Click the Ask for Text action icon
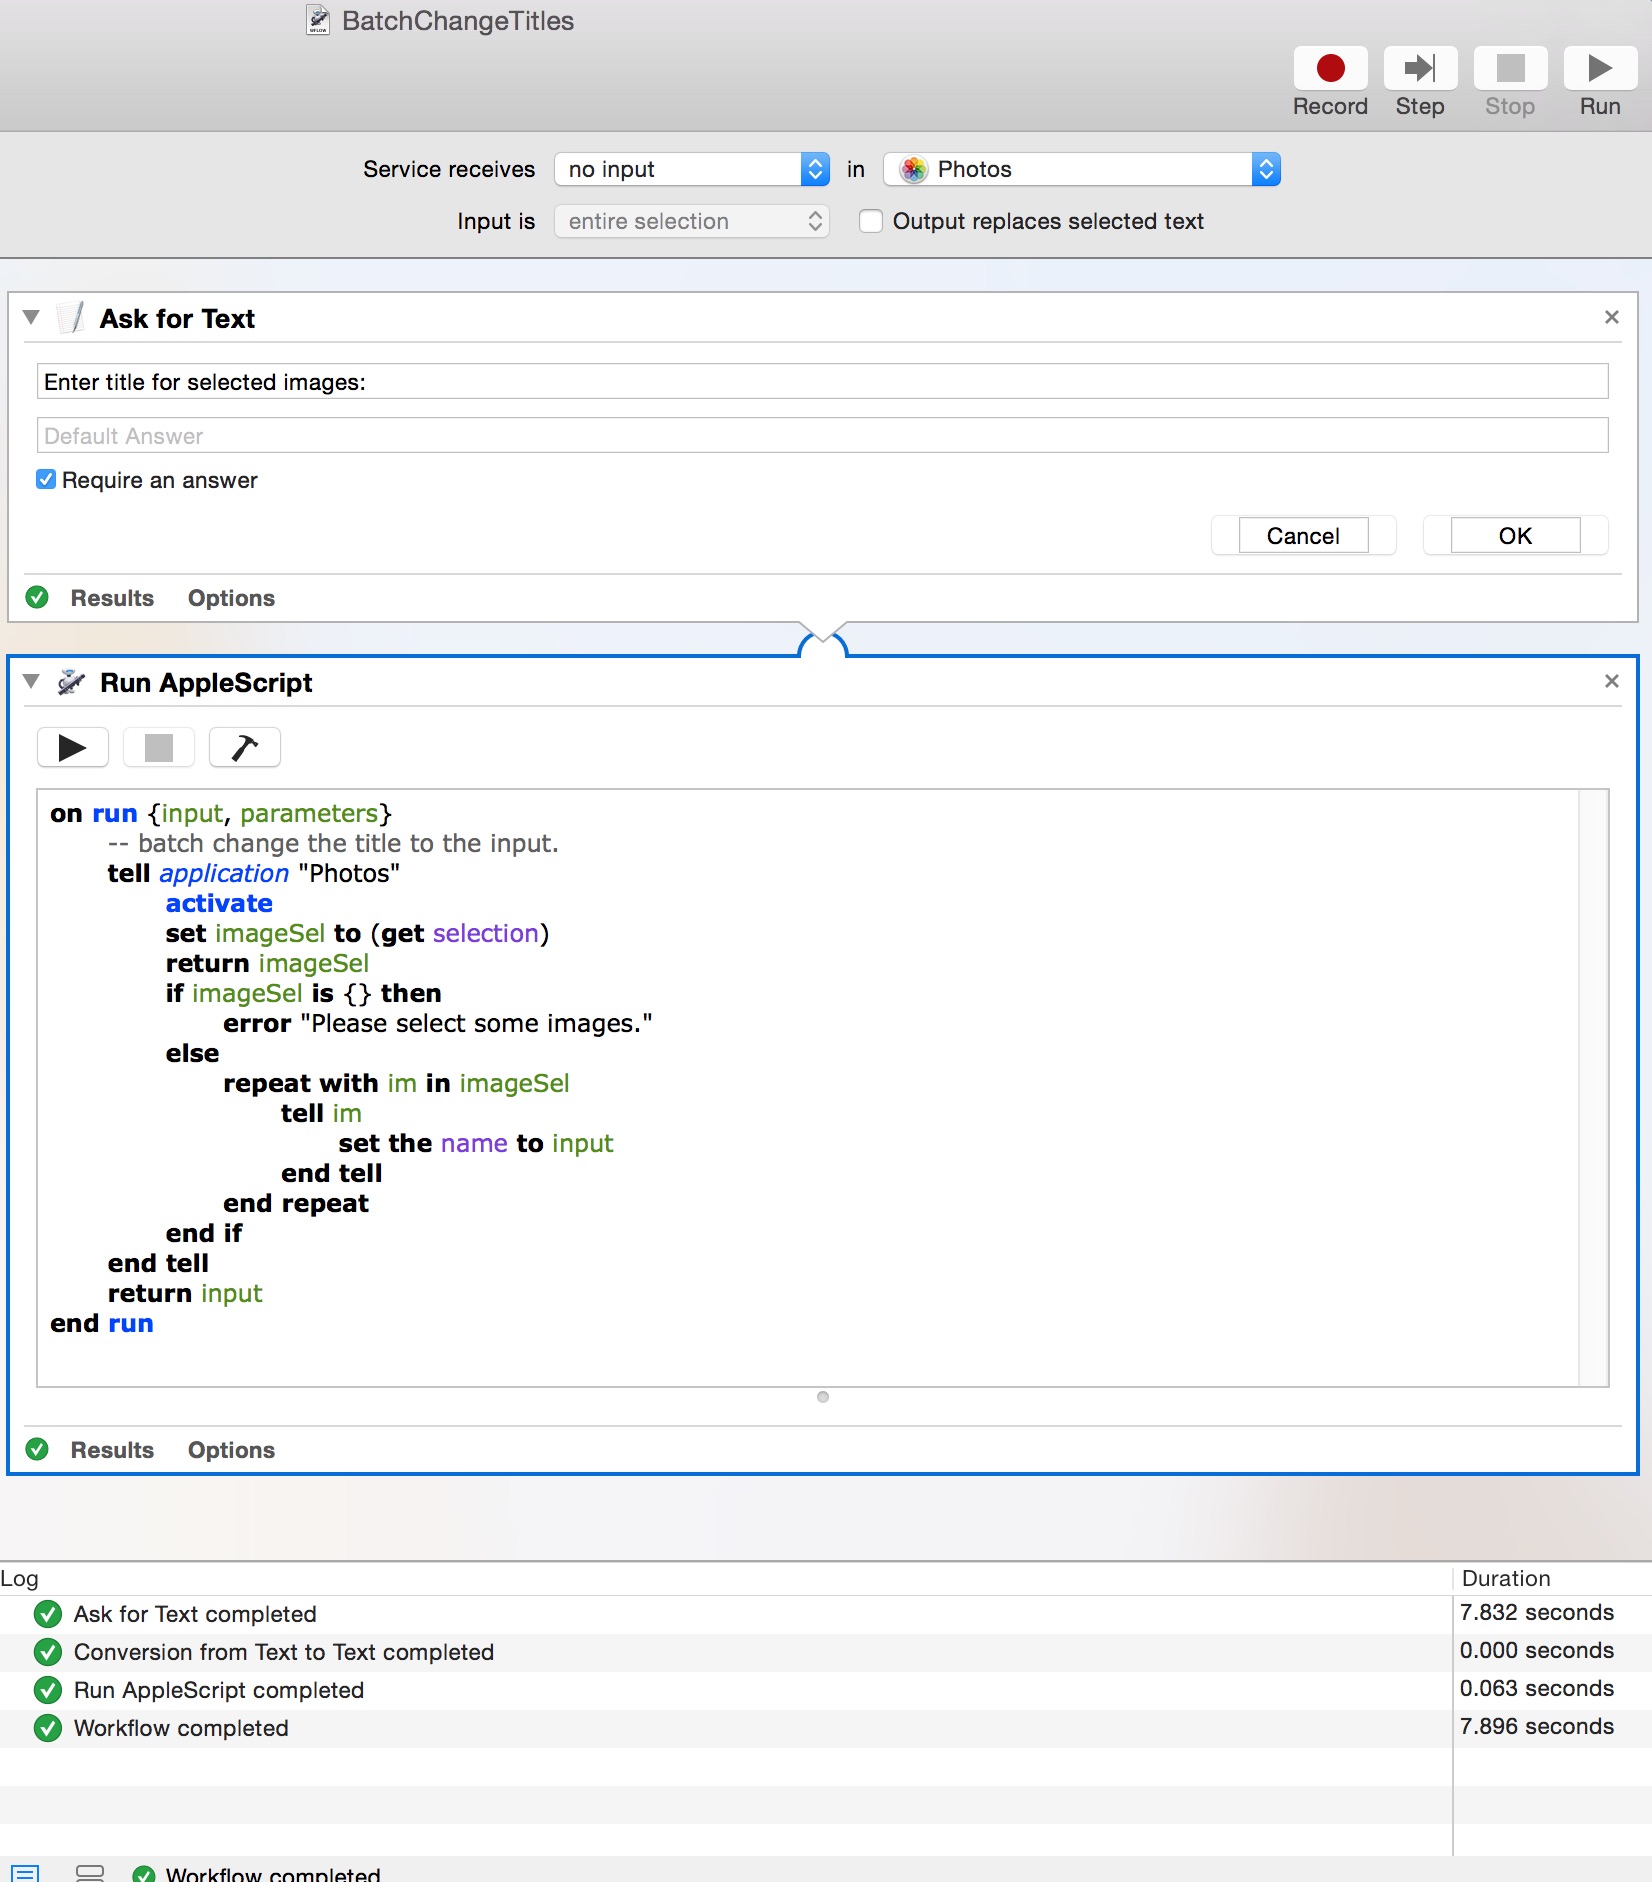The width and height of the screenshot is (1652, 1882). tap(71, 318)
